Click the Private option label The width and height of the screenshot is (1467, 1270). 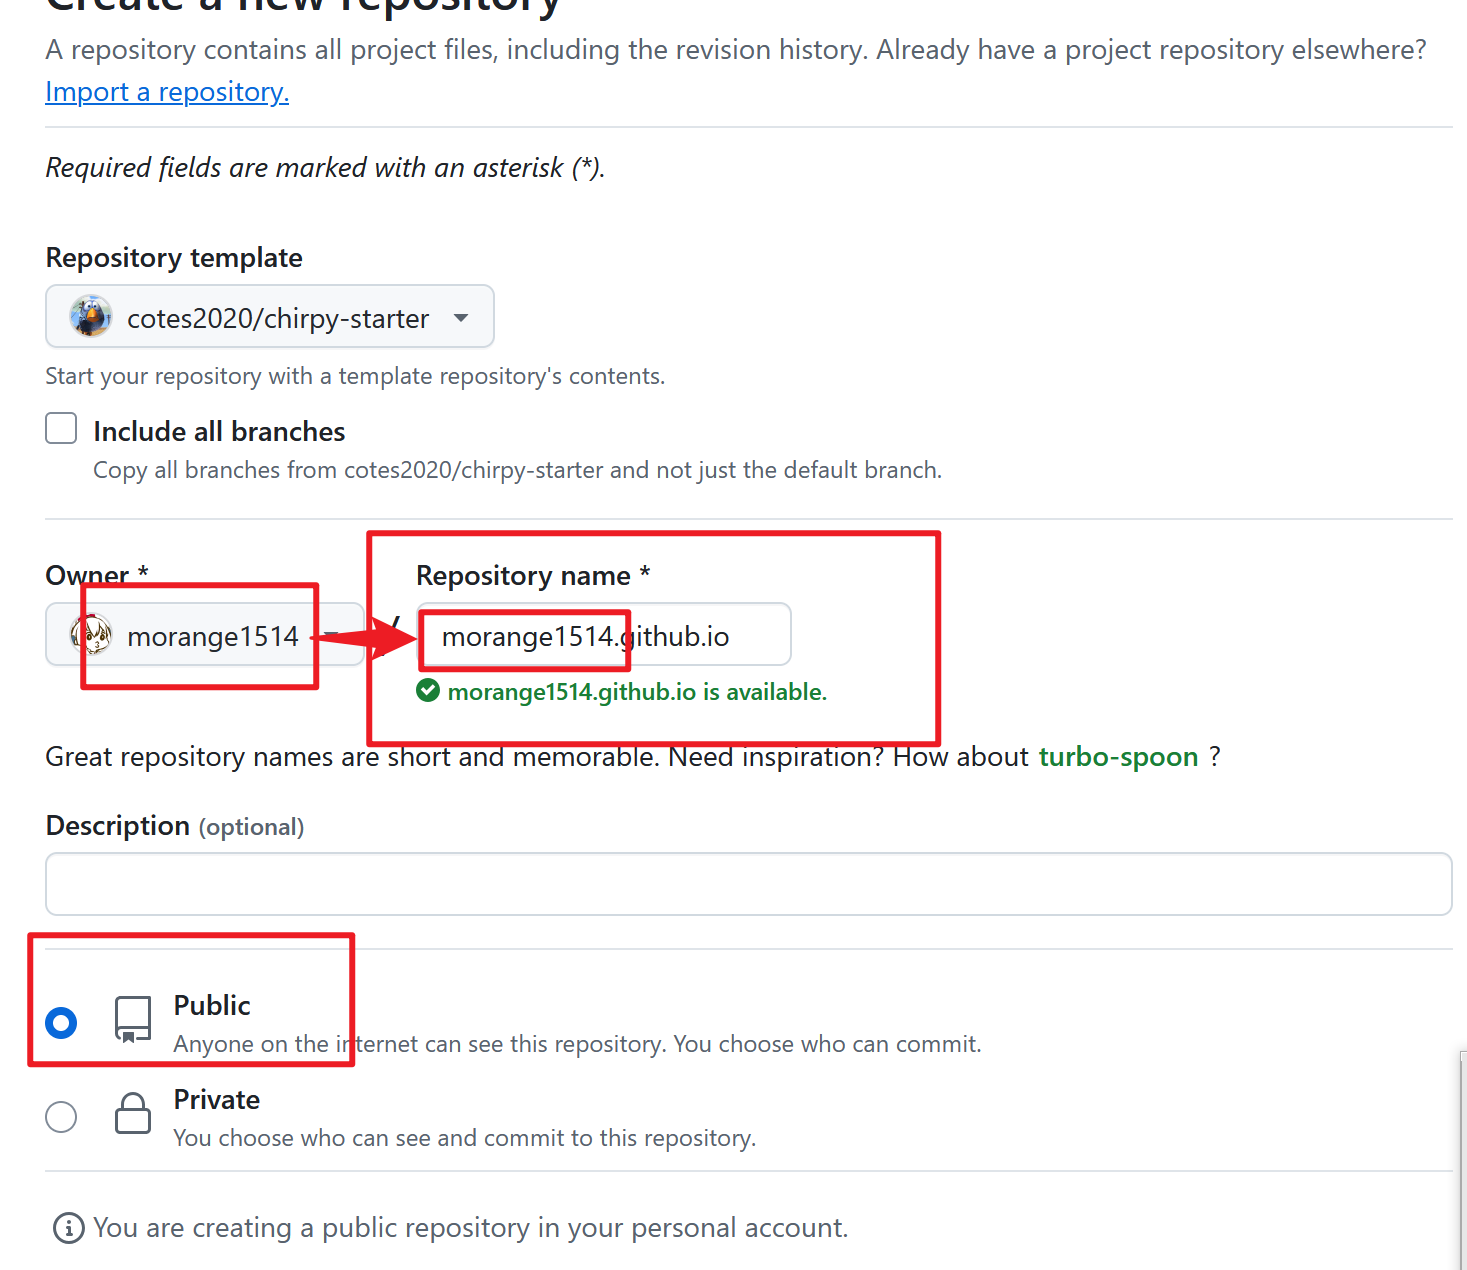point(217,1099)
